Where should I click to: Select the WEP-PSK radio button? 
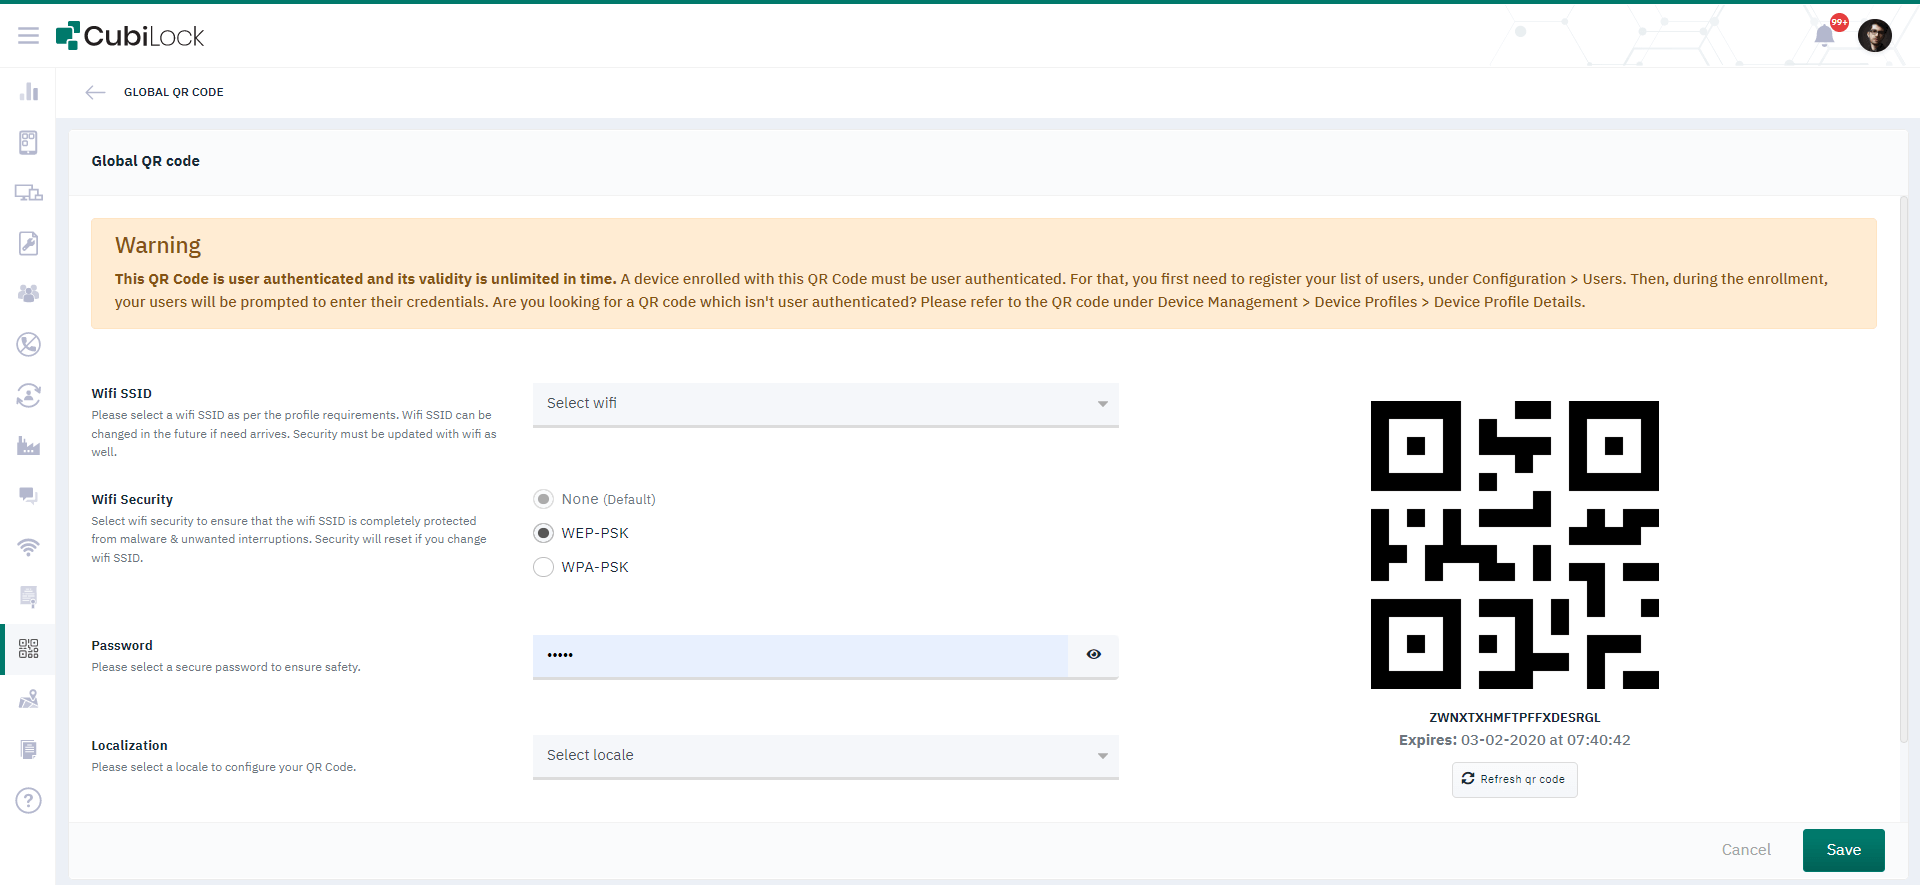pyautogui.click(x=543, y=533)
